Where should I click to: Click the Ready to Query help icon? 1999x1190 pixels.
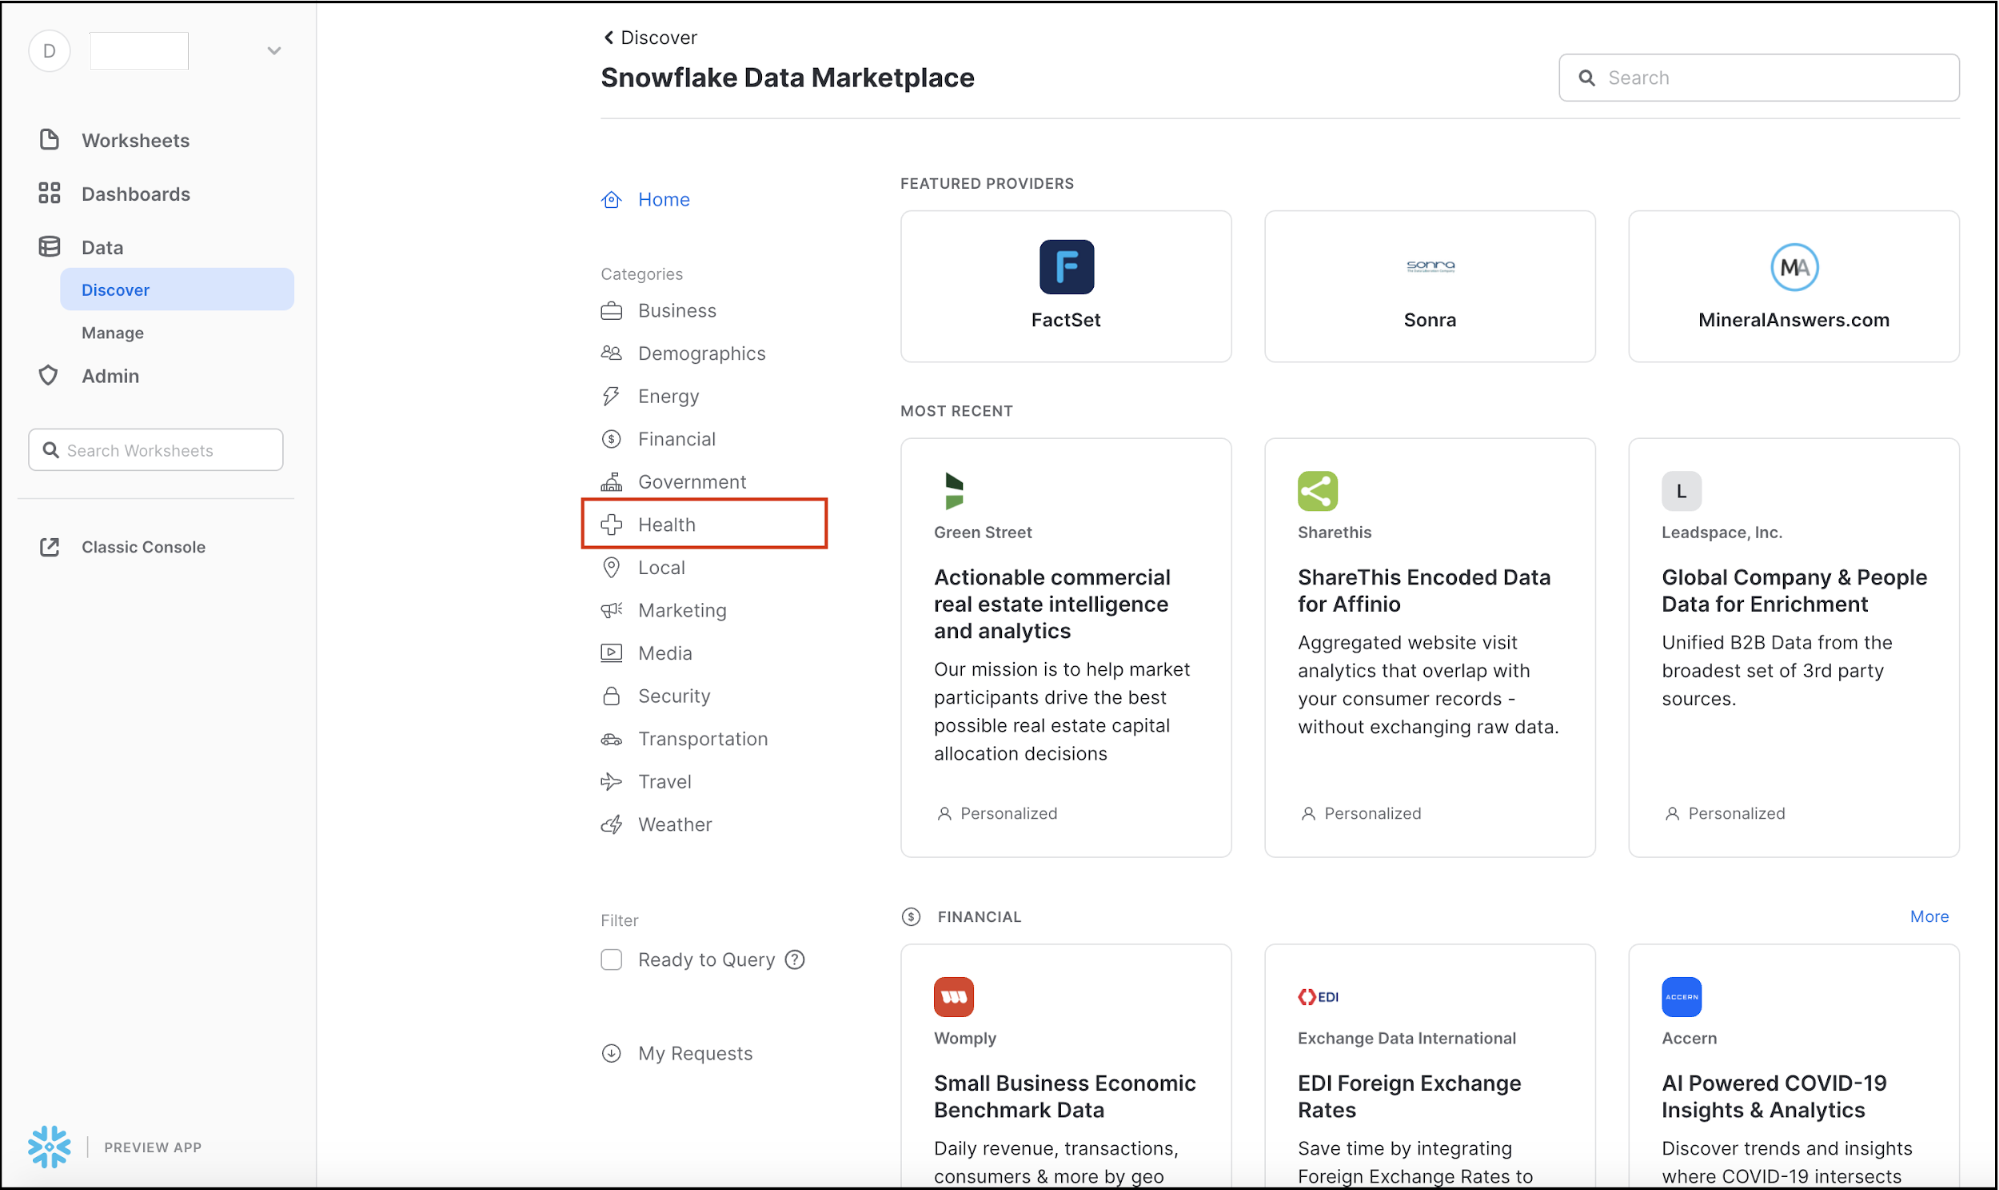click(x=795, y=960)
